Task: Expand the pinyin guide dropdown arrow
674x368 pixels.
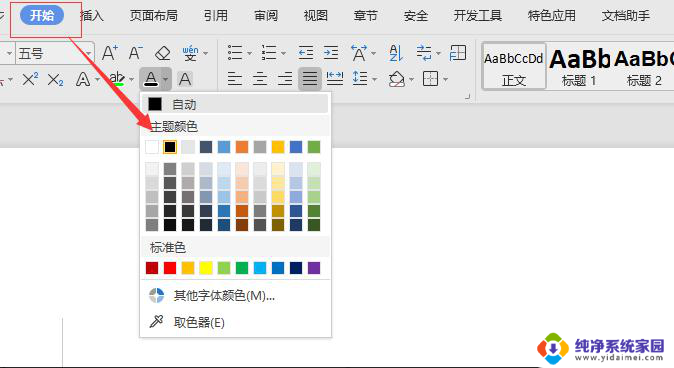Action: pos(205,54)
